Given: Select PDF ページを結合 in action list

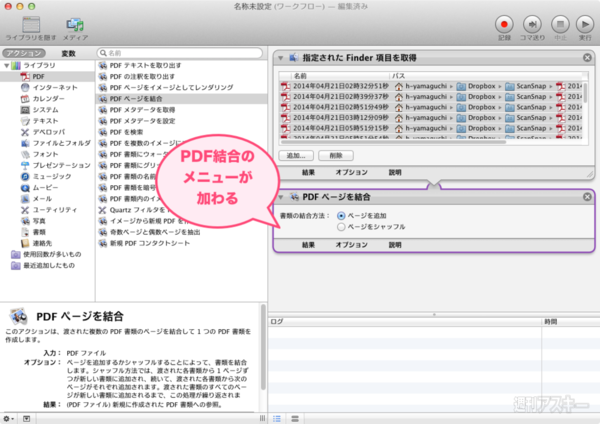Looking at the screenshot, I should [x=181, y=99].
